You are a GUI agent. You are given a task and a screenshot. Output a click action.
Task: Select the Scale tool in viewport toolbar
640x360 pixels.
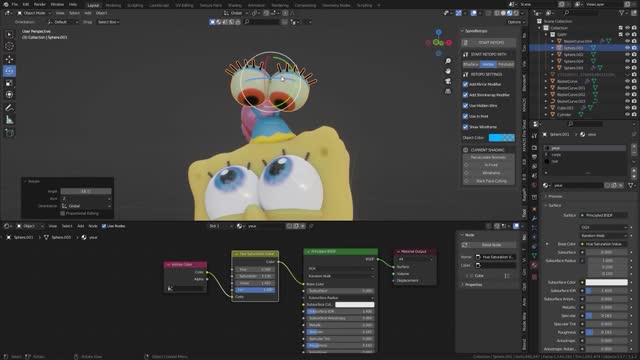(x=9, y=83)
